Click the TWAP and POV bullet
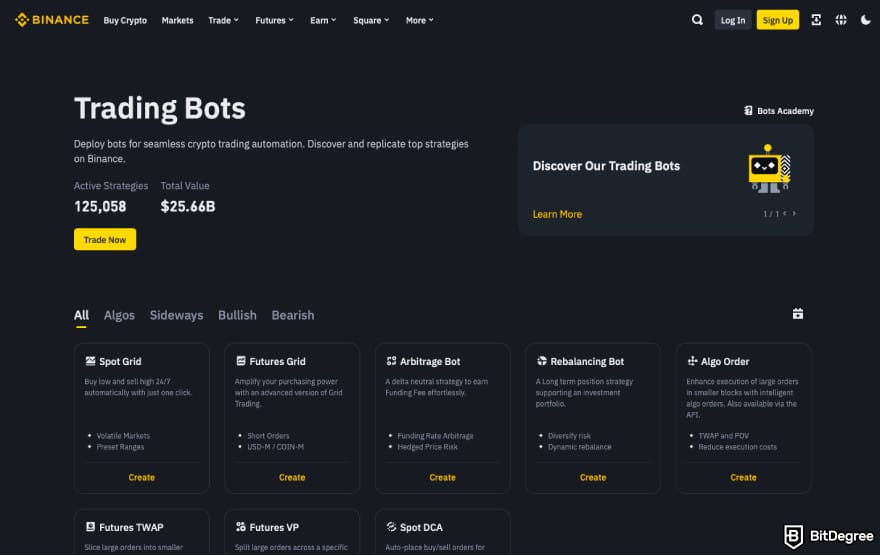The width and height of the screenshot is (880, 556). coord(723,436)
